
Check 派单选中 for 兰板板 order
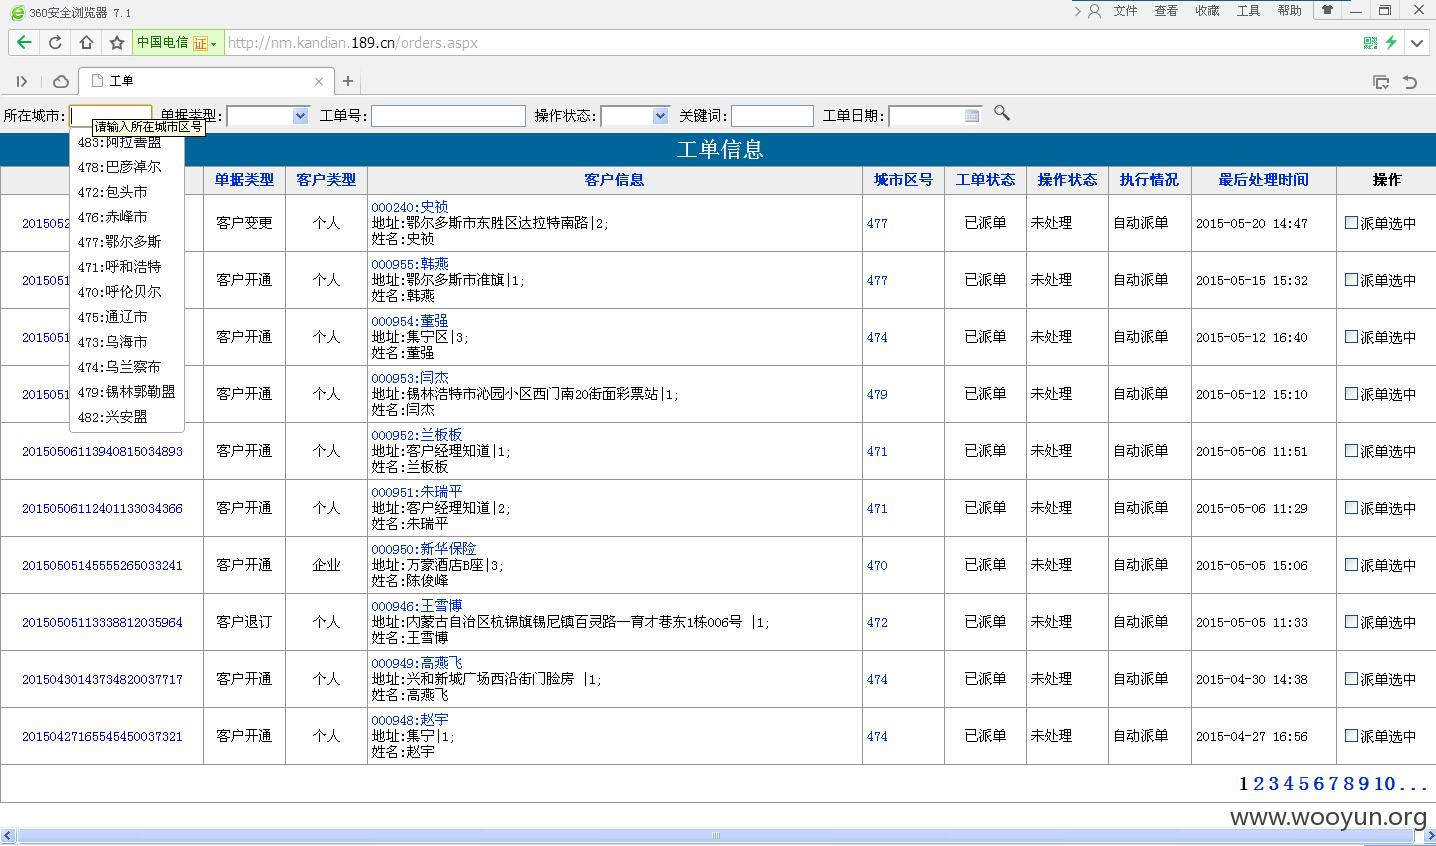click(1351, 451)
